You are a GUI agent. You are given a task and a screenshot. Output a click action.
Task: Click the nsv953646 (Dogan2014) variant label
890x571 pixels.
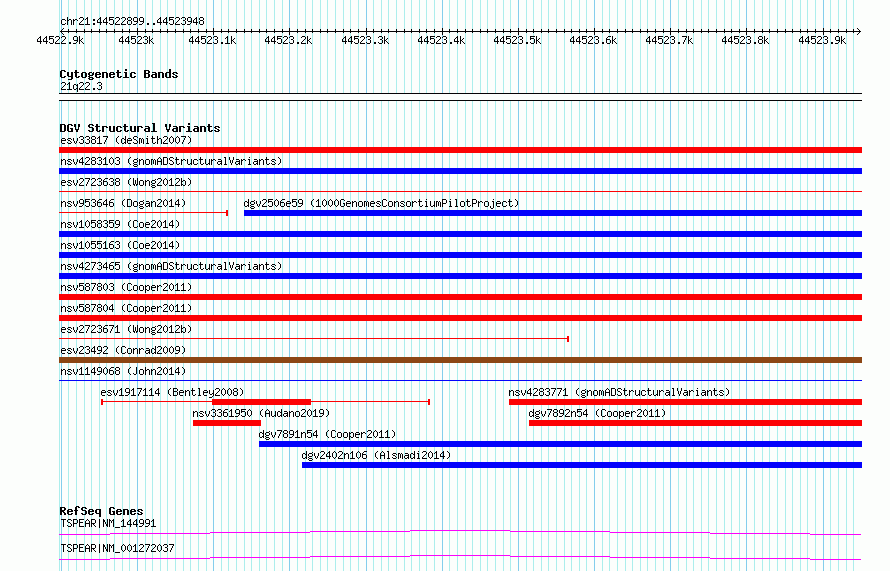[x=123, y=203]
